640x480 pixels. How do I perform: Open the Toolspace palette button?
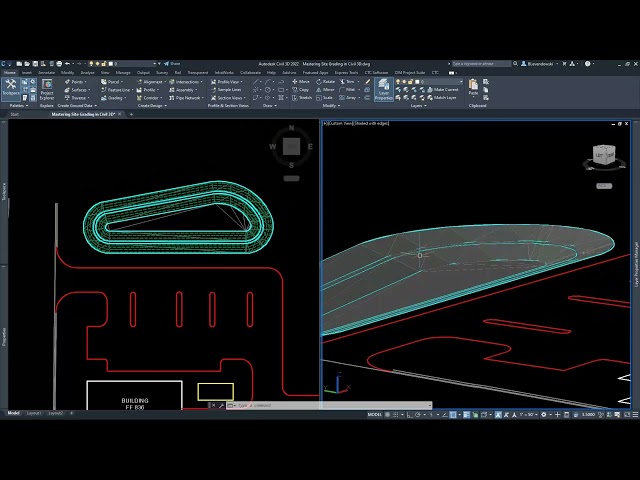point(11,88)
